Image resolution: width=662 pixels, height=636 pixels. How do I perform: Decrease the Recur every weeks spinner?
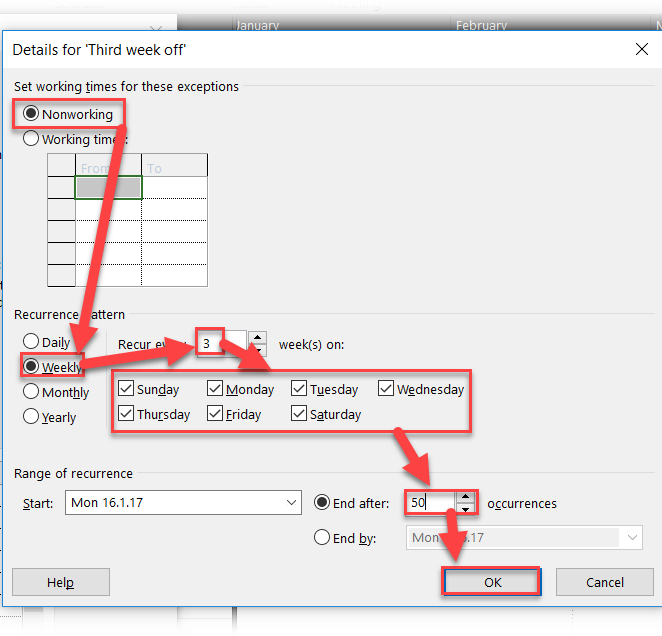(258, 349)
